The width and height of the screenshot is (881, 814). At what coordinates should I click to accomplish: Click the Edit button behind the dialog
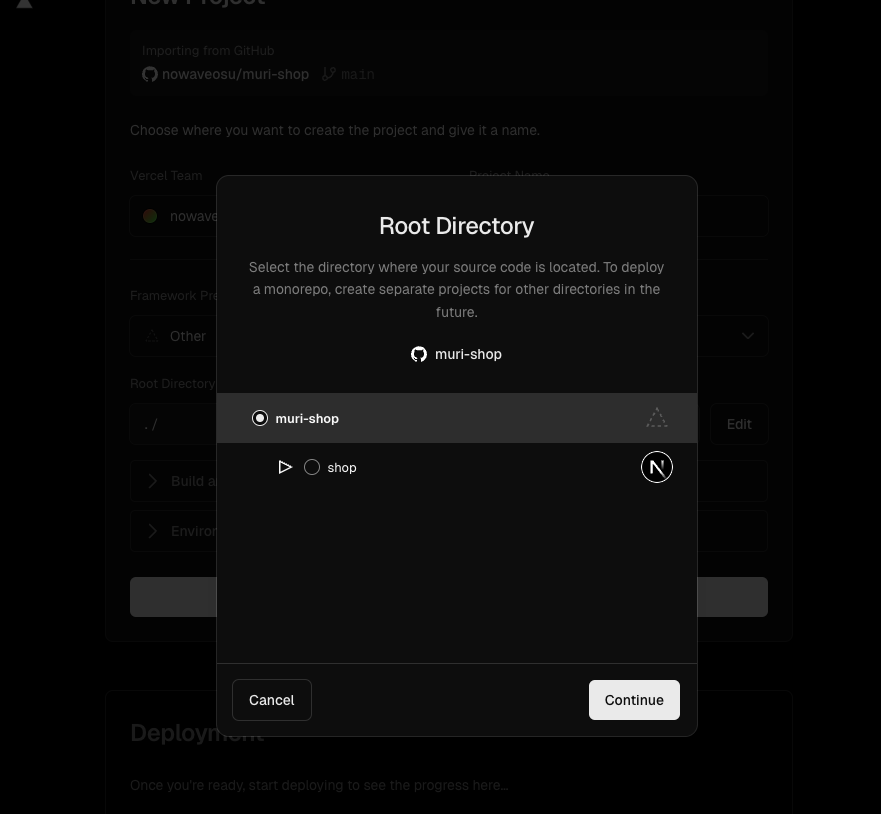point(739,424)
